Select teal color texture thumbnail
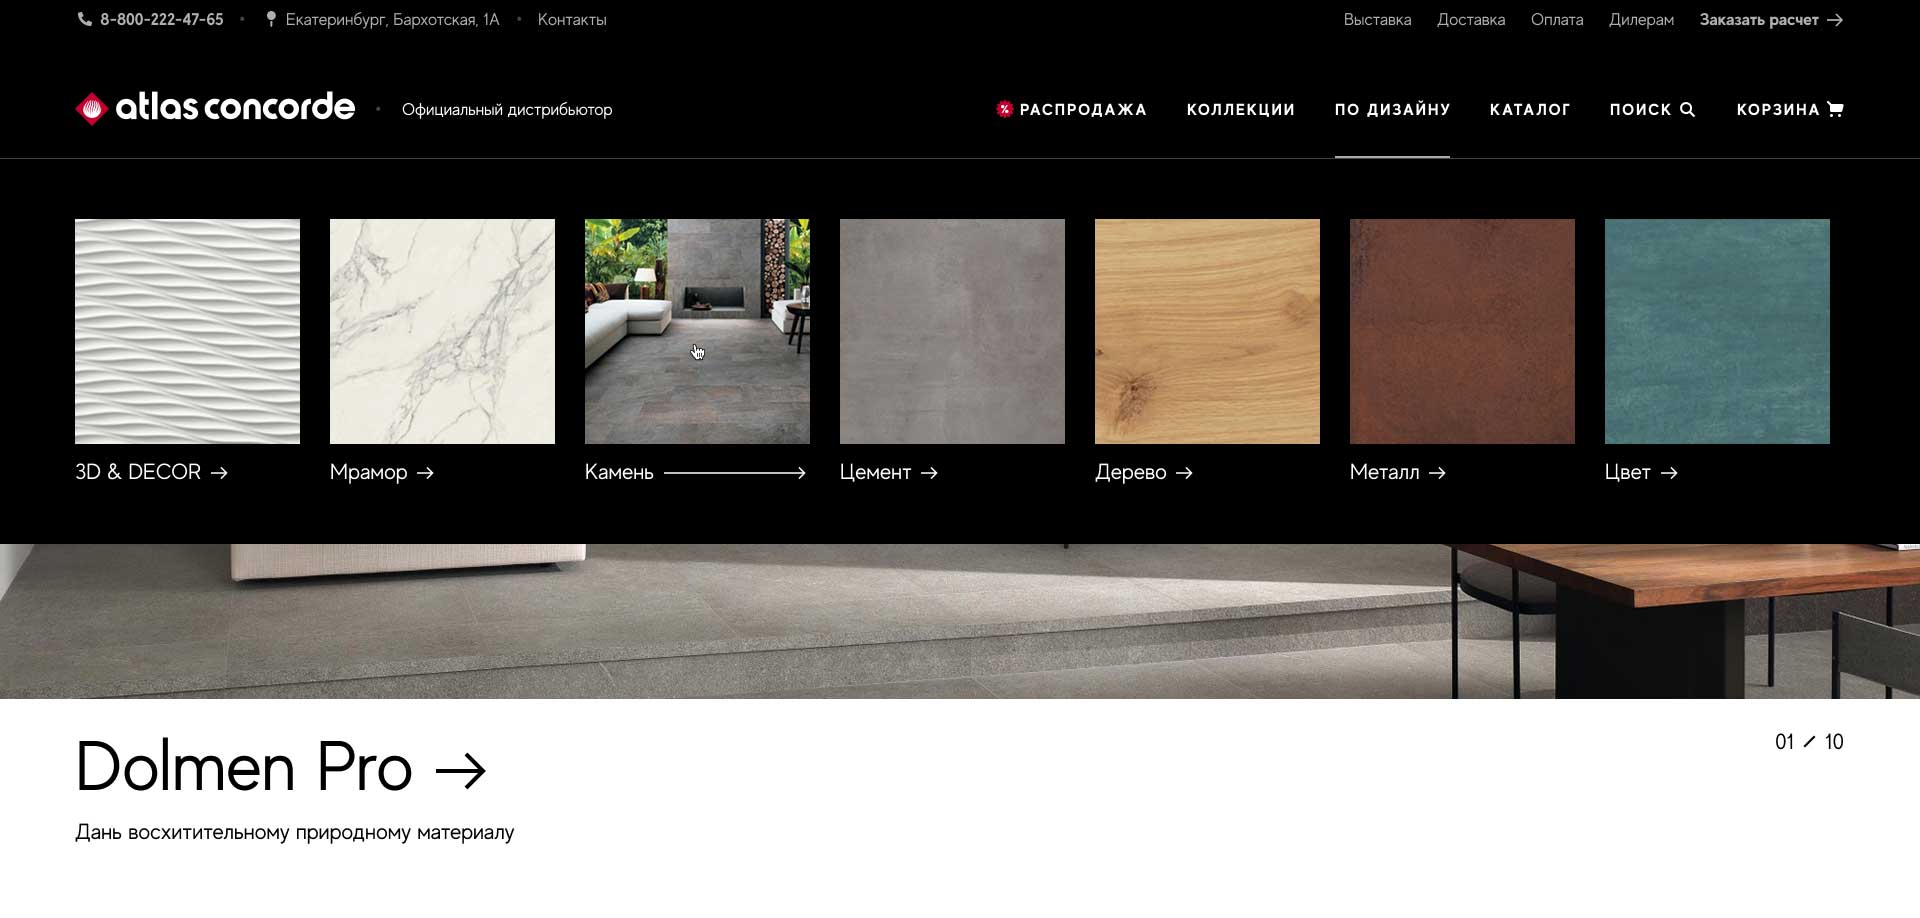The height and width of the screenshot is (918, 1920). pos(1717,331)
